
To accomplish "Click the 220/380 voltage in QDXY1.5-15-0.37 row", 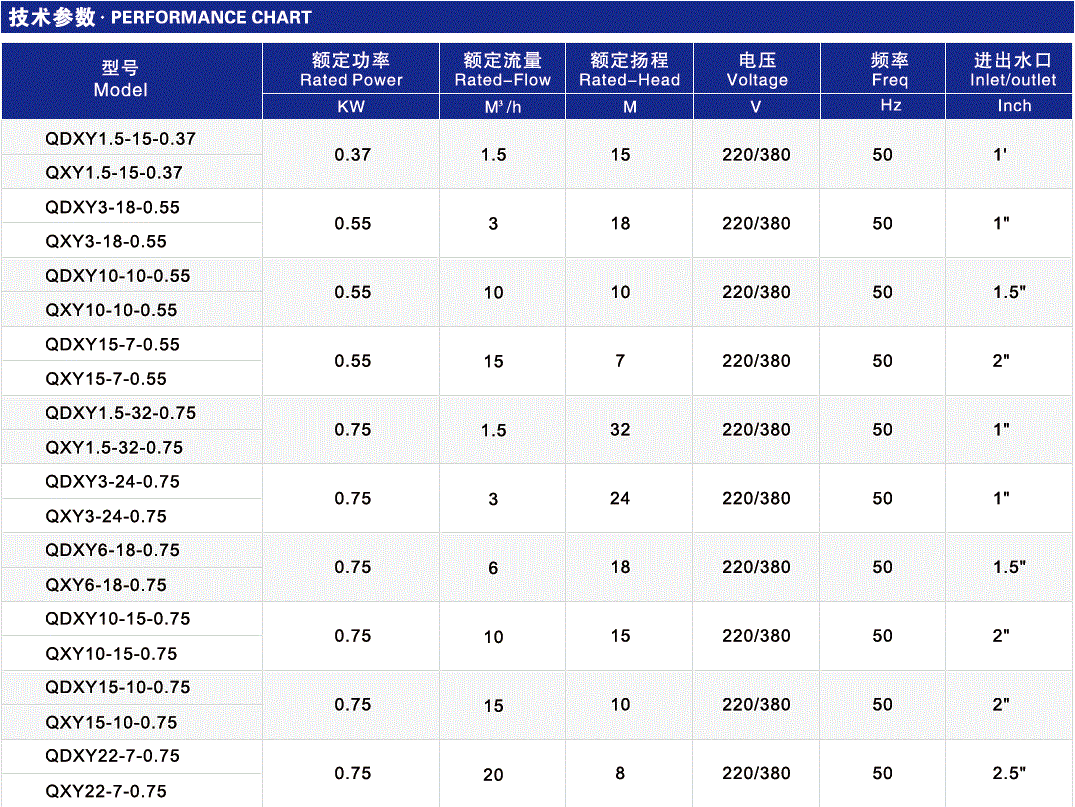I will click(756, 155).
